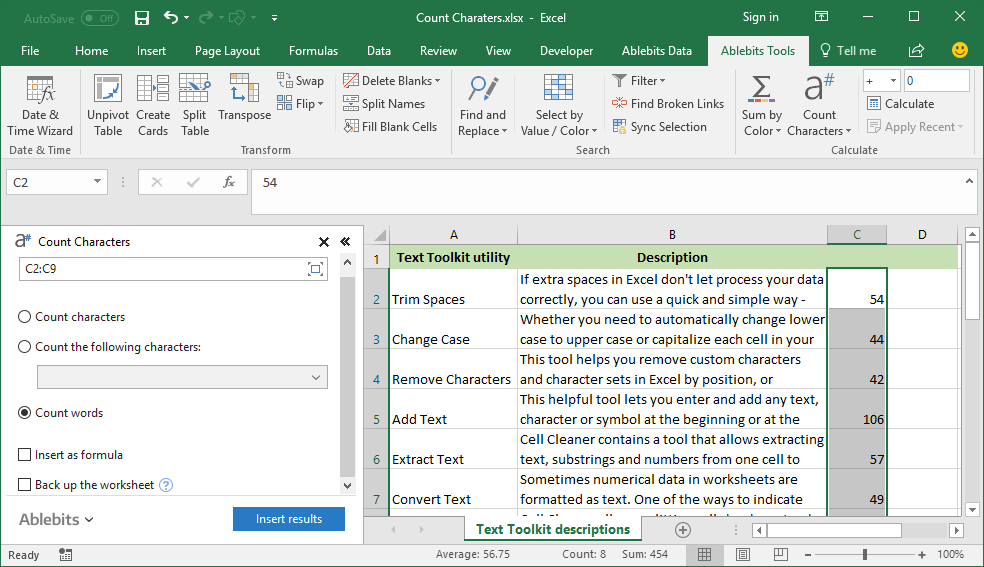Switch to Page Layout view in status bar
The image size is (984, 567).
(x=743, y=554)
